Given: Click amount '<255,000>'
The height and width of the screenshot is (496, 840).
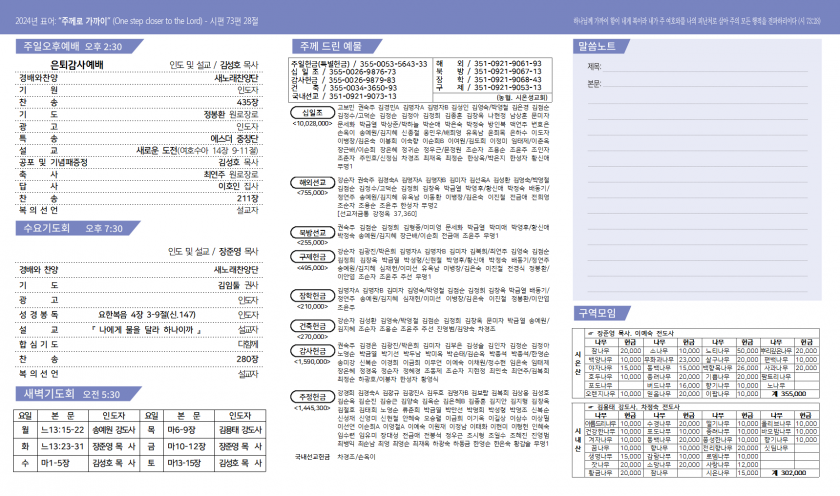Looking at the screenshot, I should pos(312,243).
